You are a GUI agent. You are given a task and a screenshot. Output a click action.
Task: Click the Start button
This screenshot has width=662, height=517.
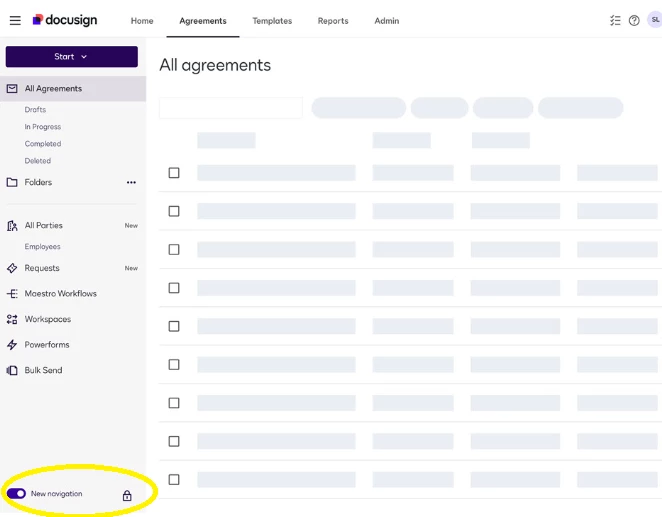pos(72,57)
